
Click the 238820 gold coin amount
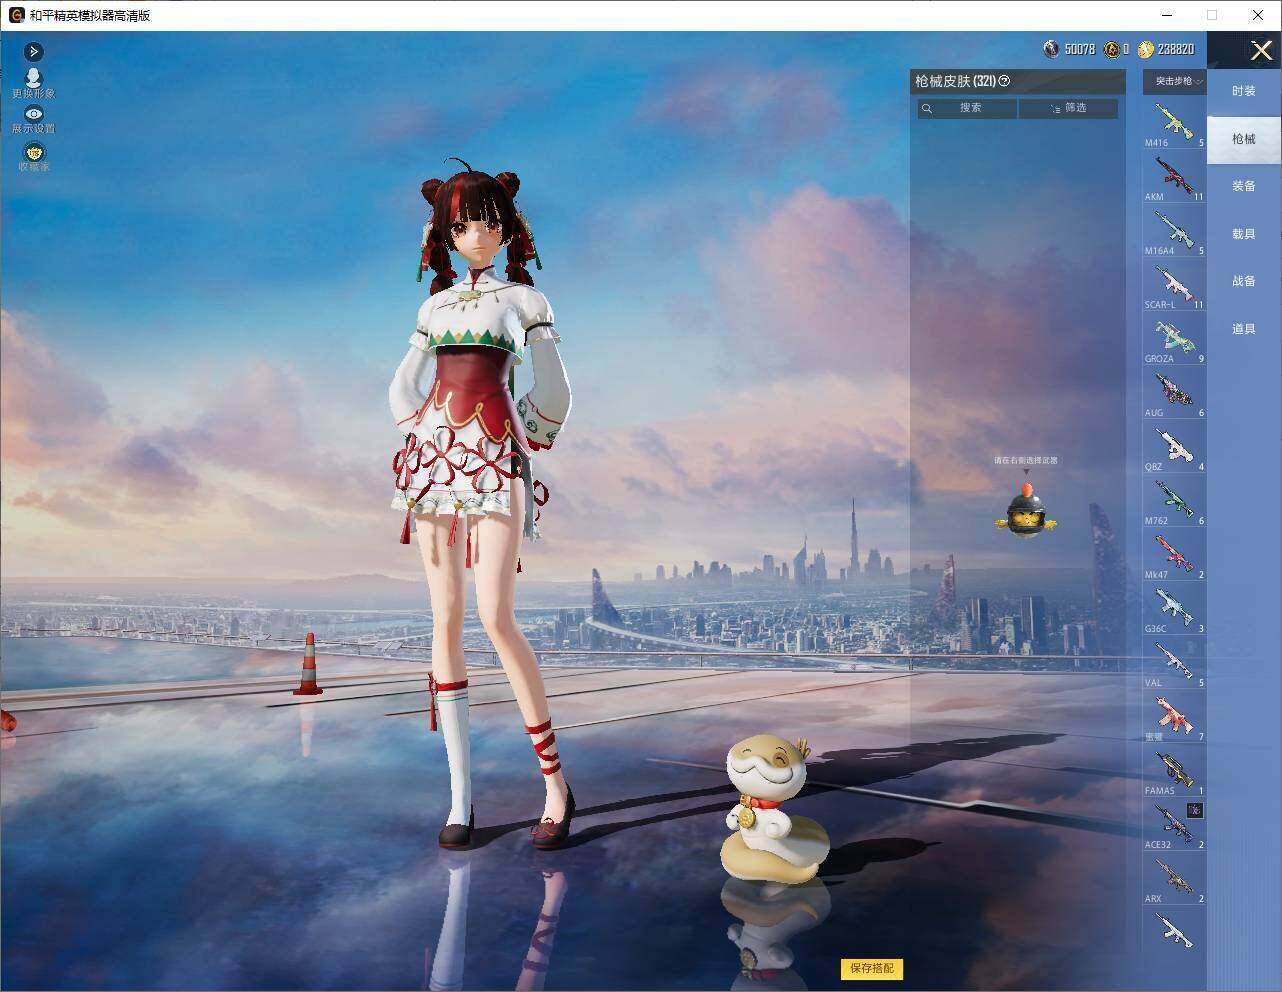pos(1176,49)
